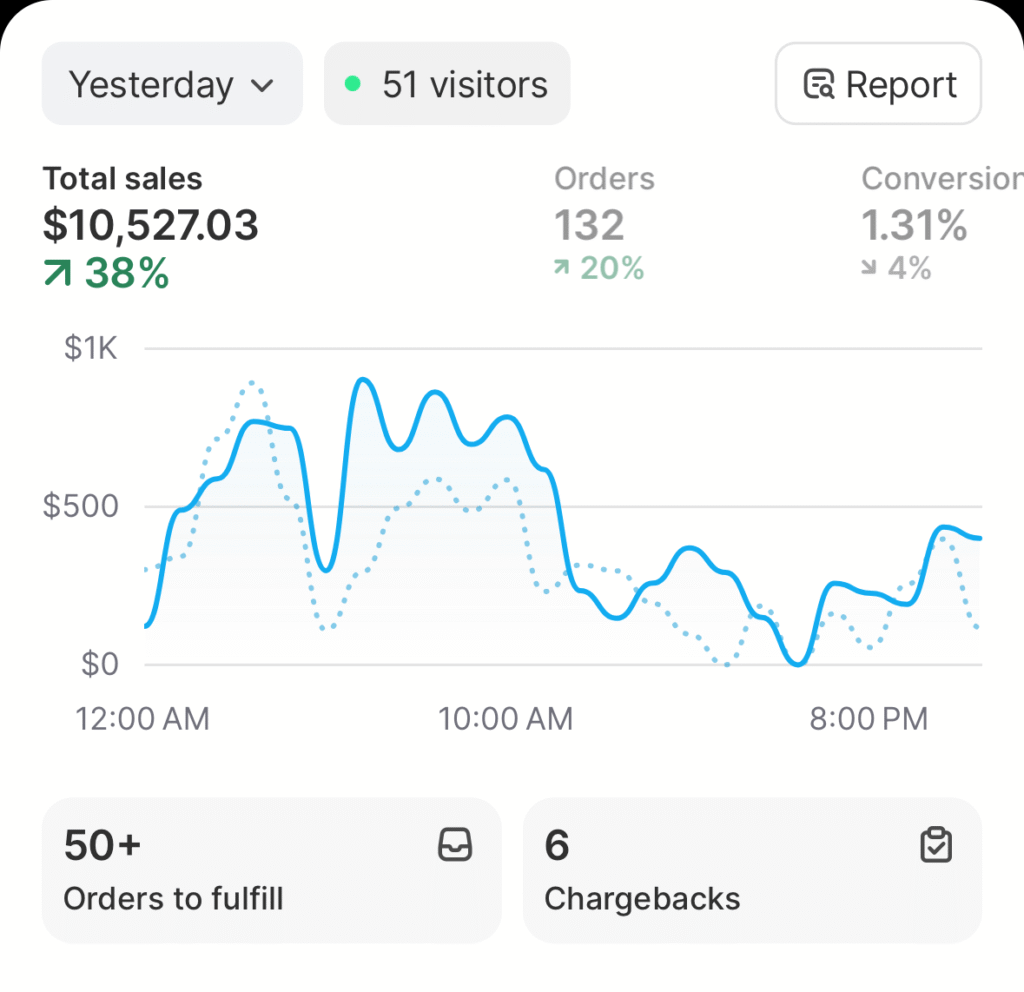Switch to the Conversion metric tab

(940, 180)
